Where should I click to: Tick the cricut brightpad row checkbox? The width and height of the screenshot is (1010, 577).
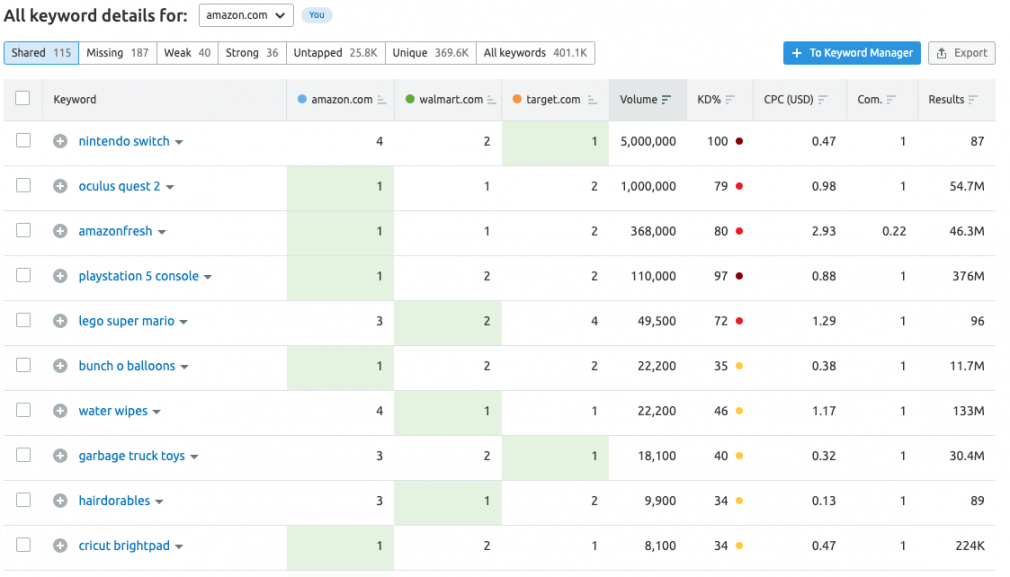pyautogui.click(x=23, y=544)
